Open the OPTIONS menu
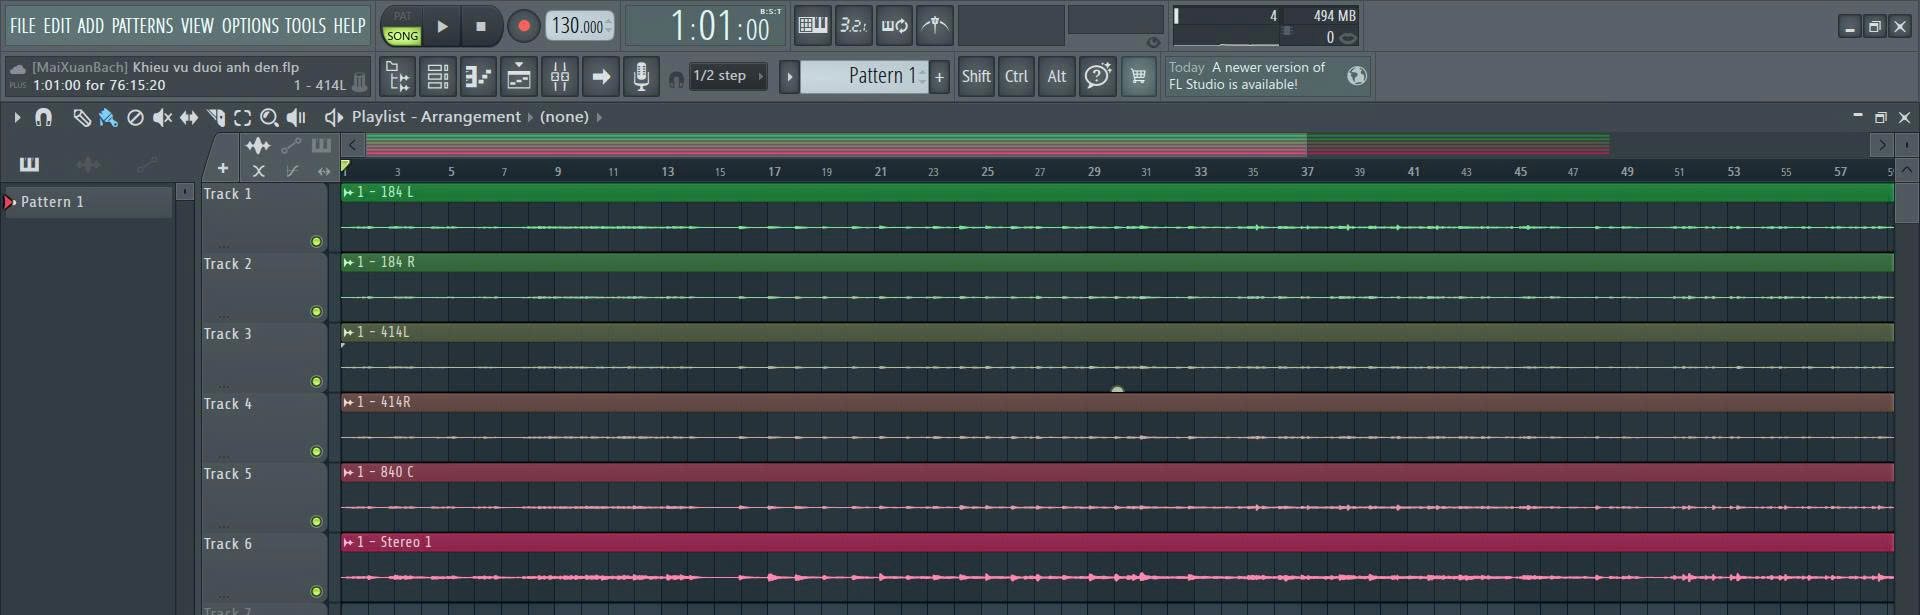 click(x=248, y=26)
